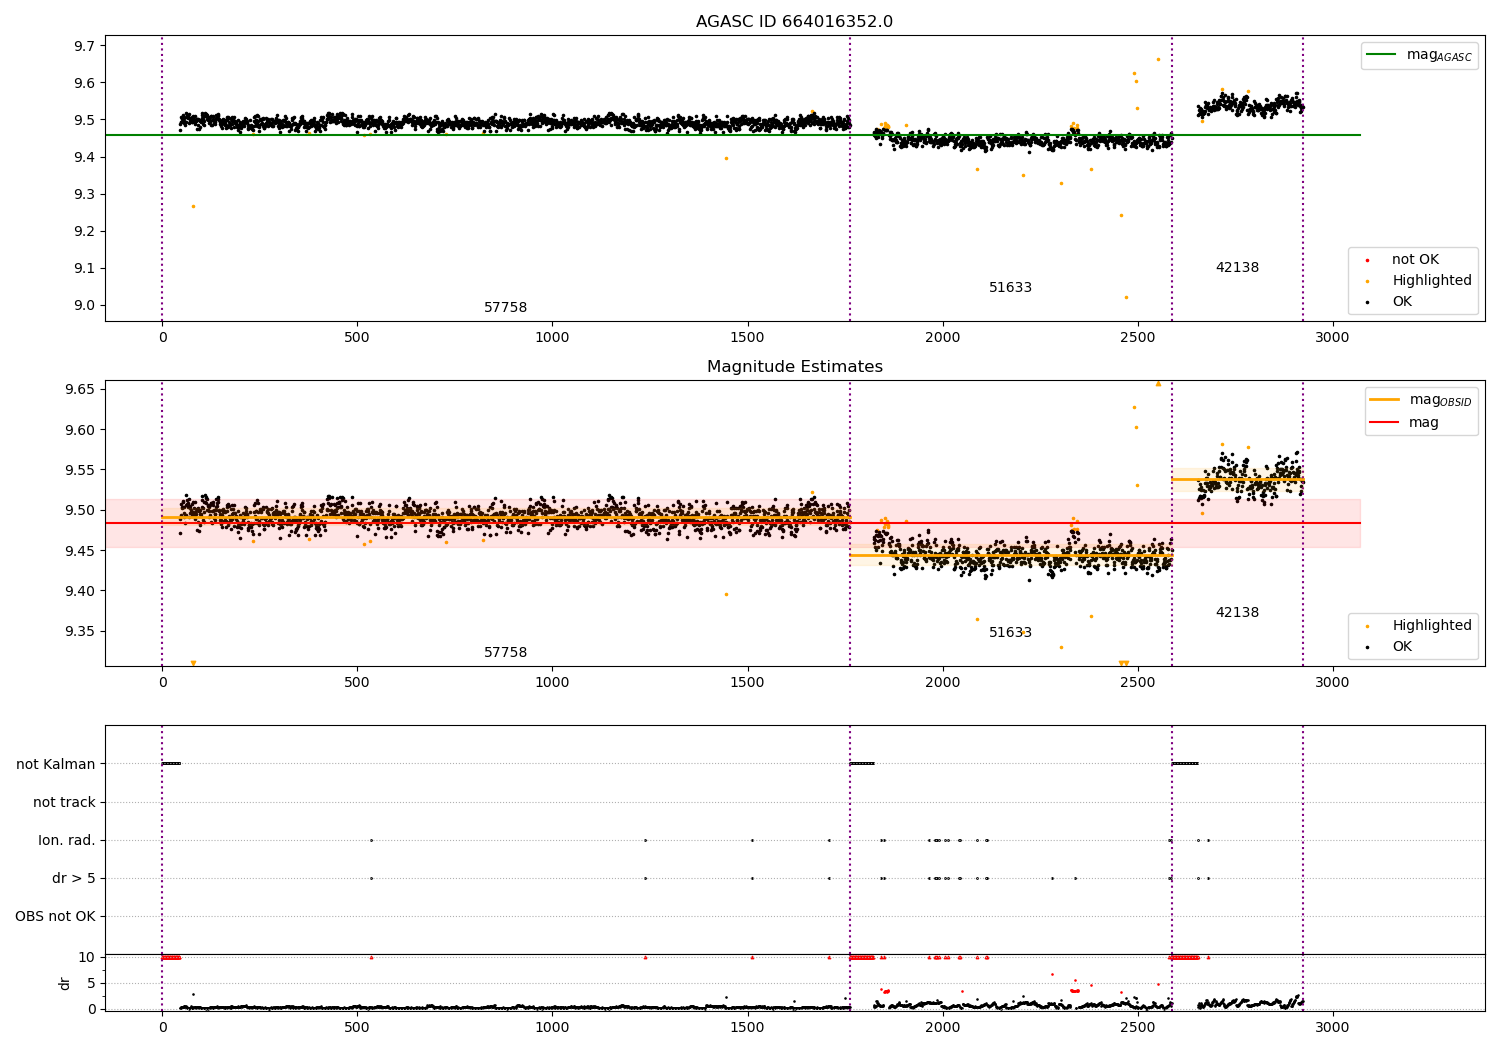Screen dimensions: 1500x1050
Task: Click the 500 x-tick of the bottom plot
Action: coord(357,1027)
